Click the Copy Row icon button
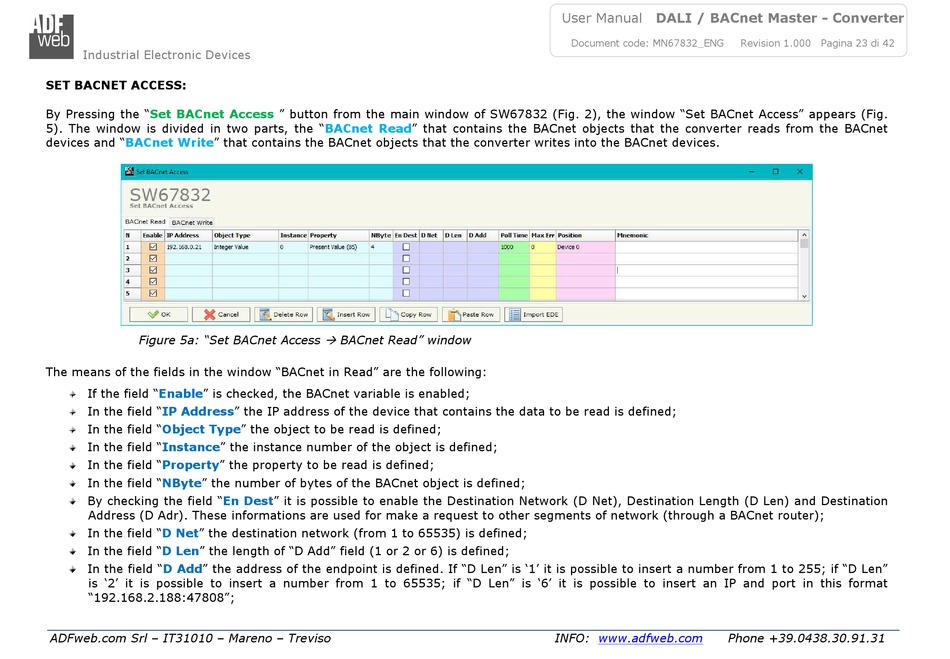 (x=408, y=314)
